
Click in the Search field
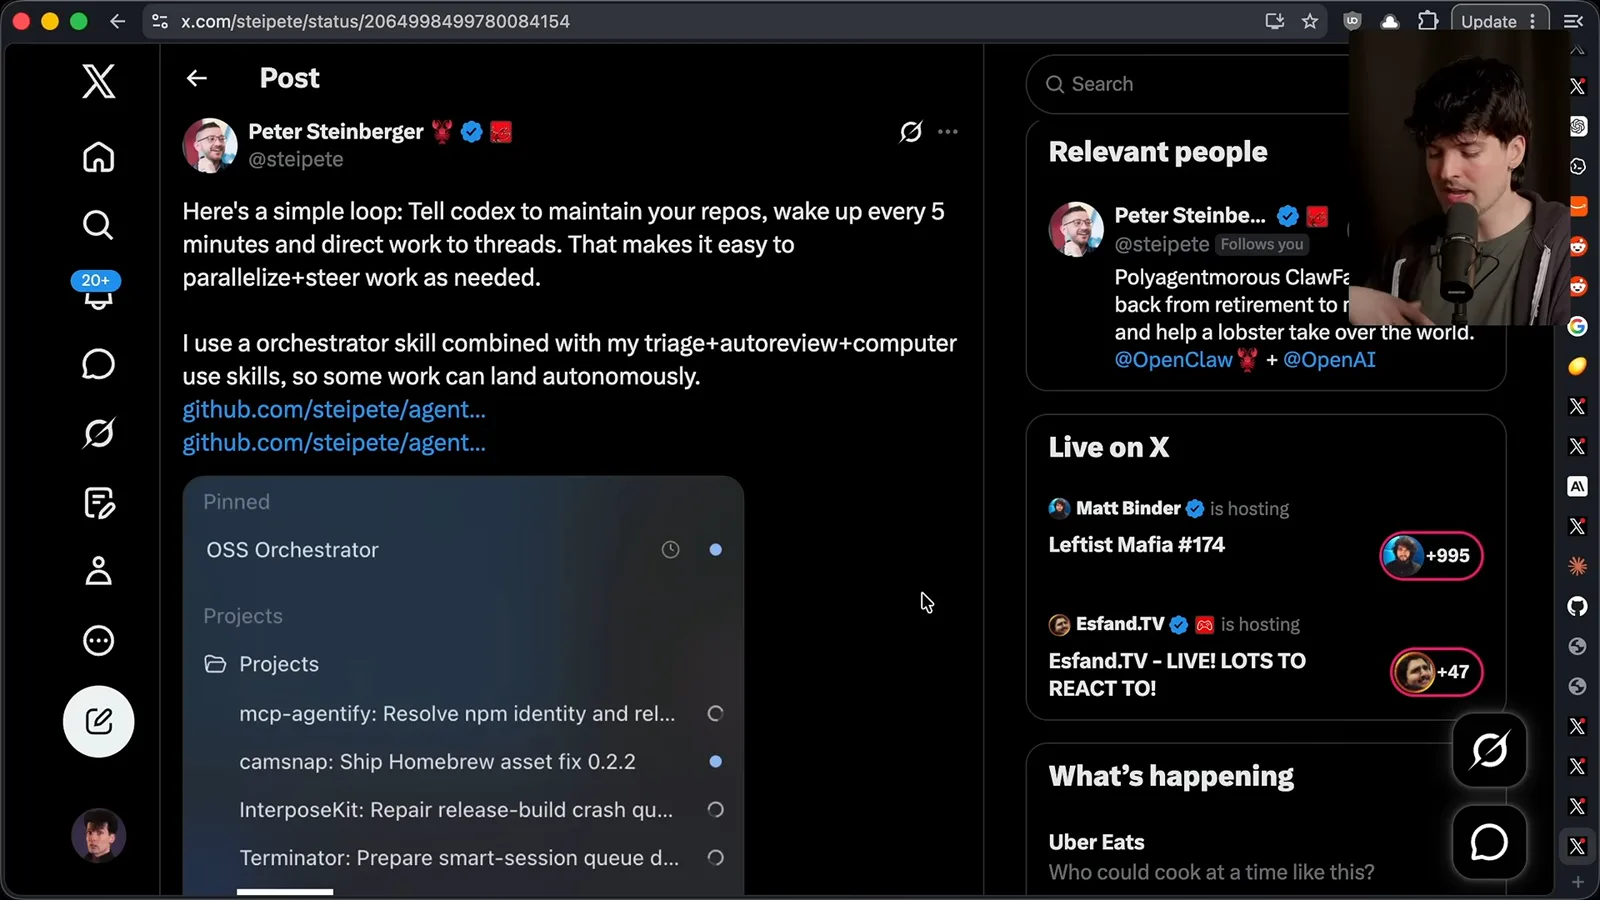click(1188, 84)
